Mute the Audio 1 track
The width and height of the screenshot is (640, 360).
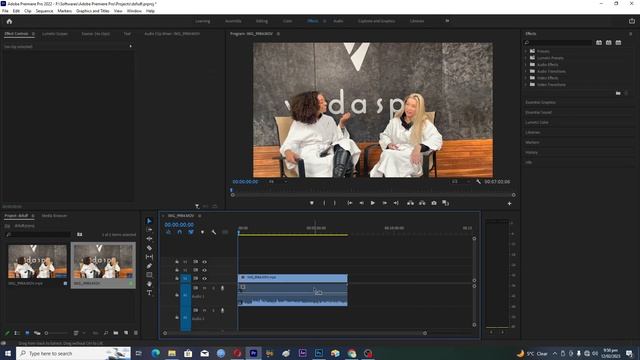click(204, 288)
